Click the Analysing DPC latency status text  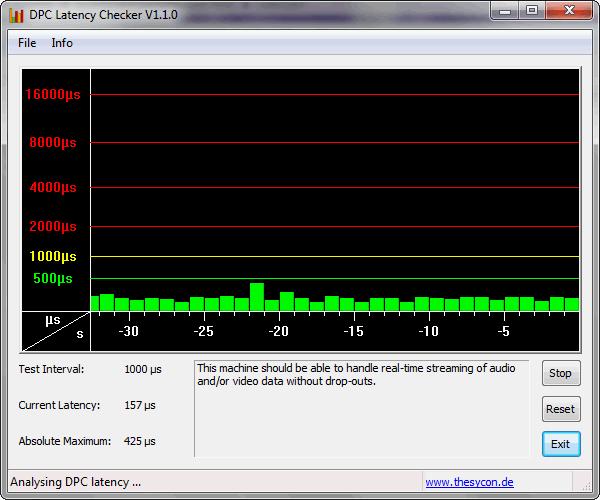(x=75, y=482)
